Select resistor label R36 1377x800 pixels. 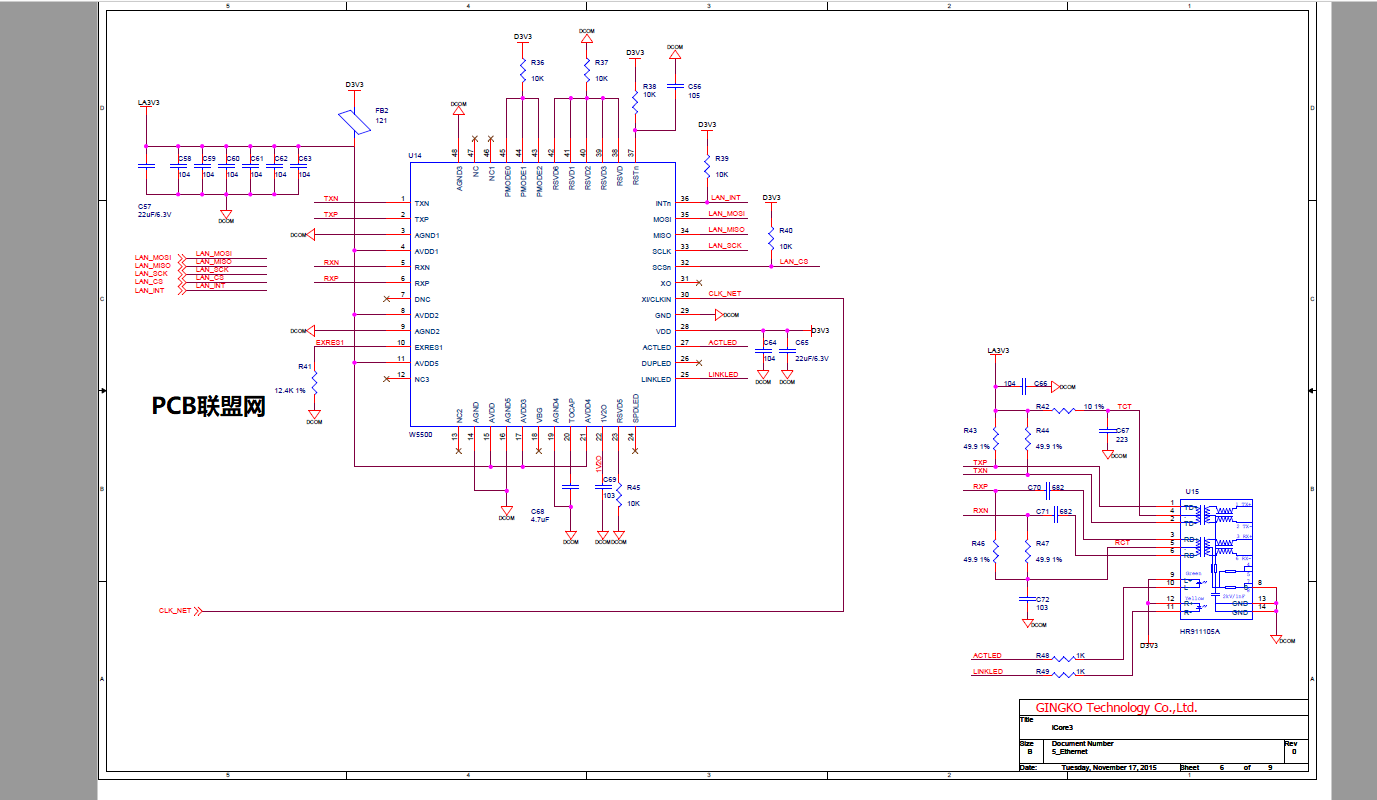tap(538, 62)
